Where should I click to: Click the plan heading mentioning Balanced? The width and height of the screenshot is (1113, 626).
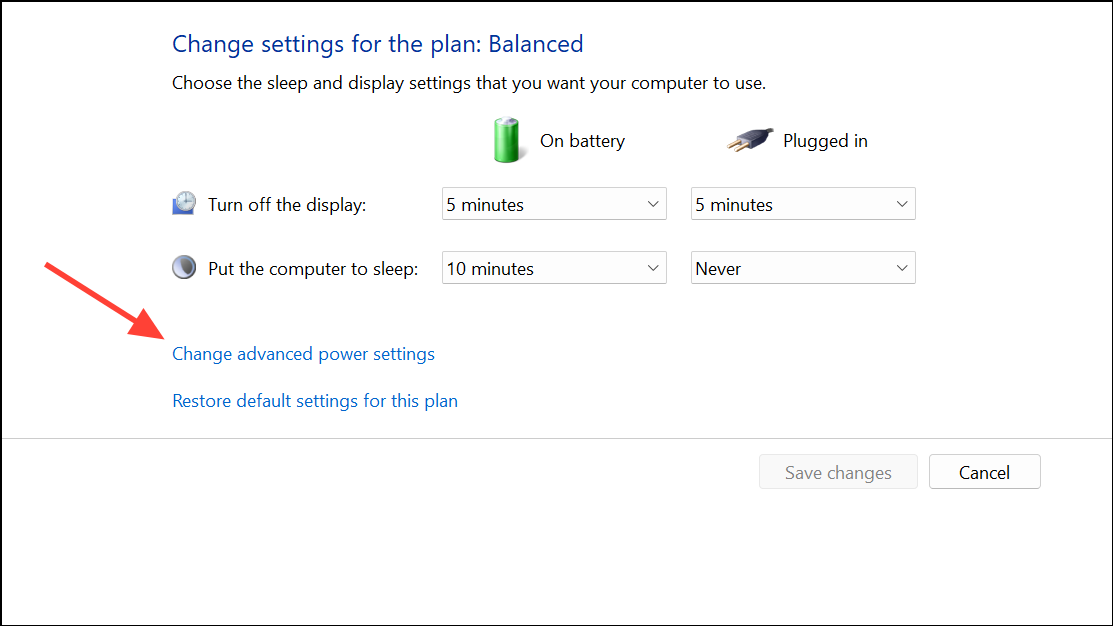pyautogui.click(x=377, y=44)
